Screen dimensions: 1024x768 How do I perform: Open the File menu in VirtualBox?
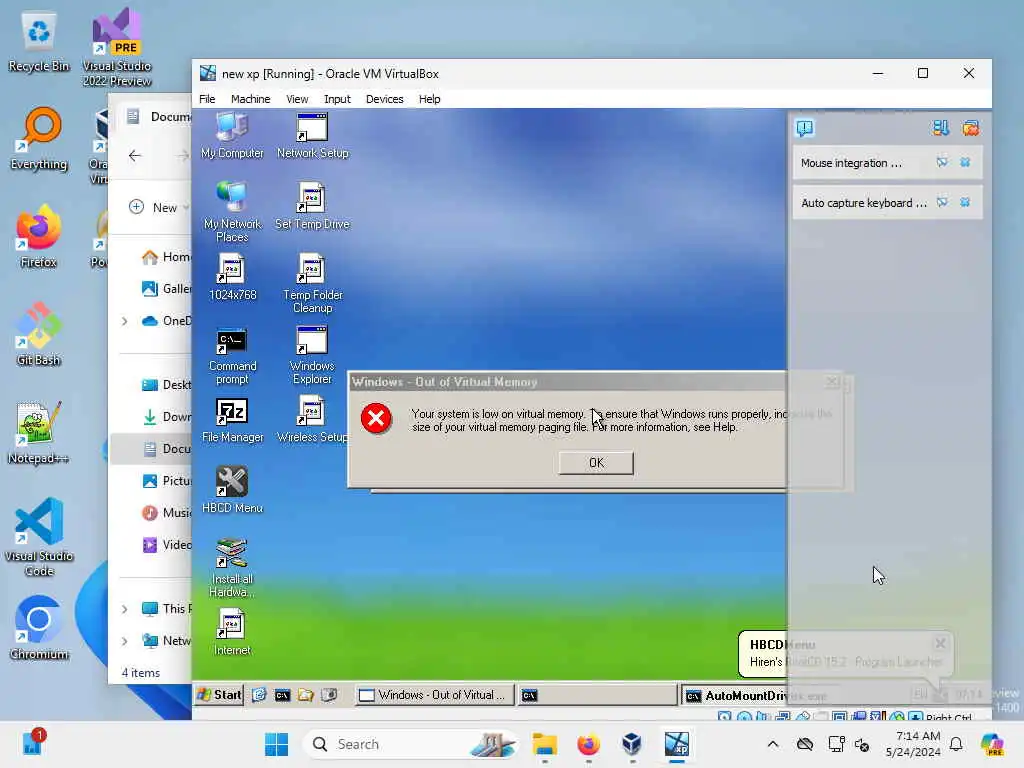(x=207, y=99)
